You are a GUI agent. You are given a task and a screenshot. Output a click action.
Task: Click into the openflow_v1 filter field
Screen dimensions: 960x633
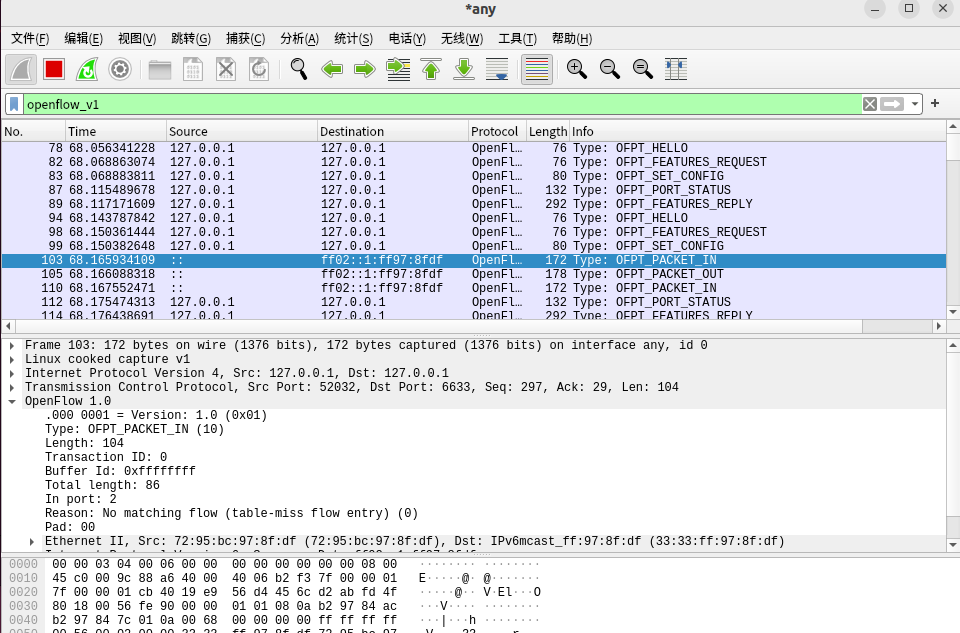pyautogui.click(x=442, y=104)
